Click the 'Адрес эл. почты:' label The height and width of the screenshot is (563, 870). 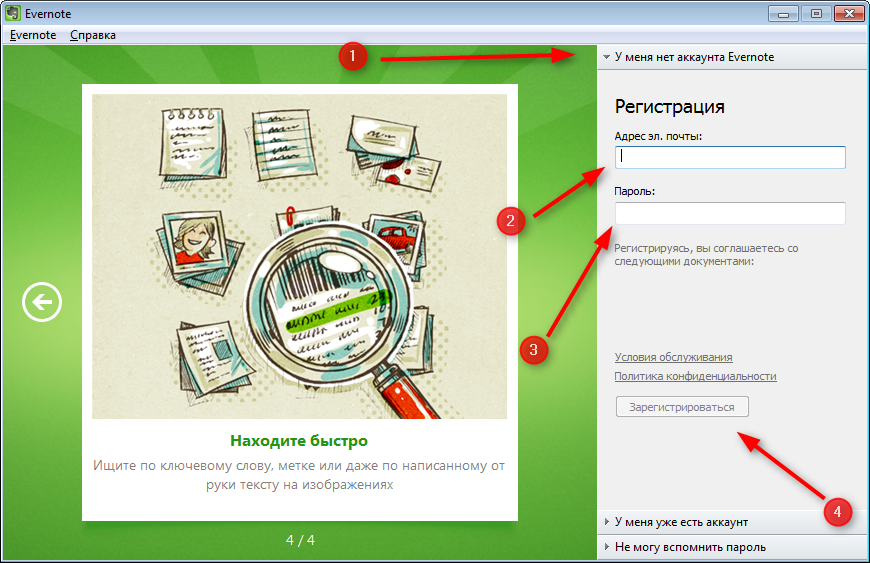[658, 136]
